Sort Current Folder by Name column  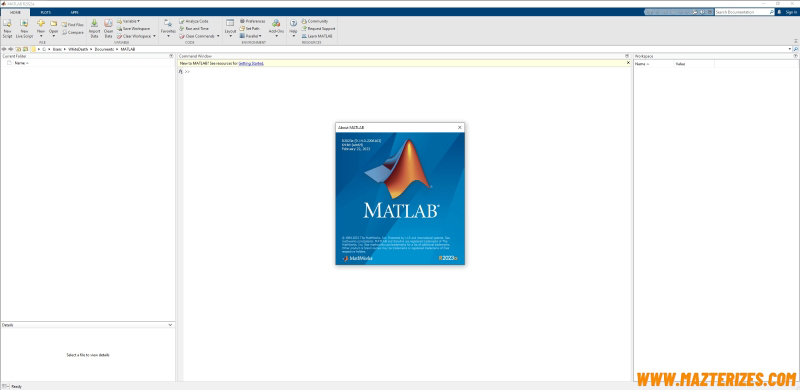[21, 63]
